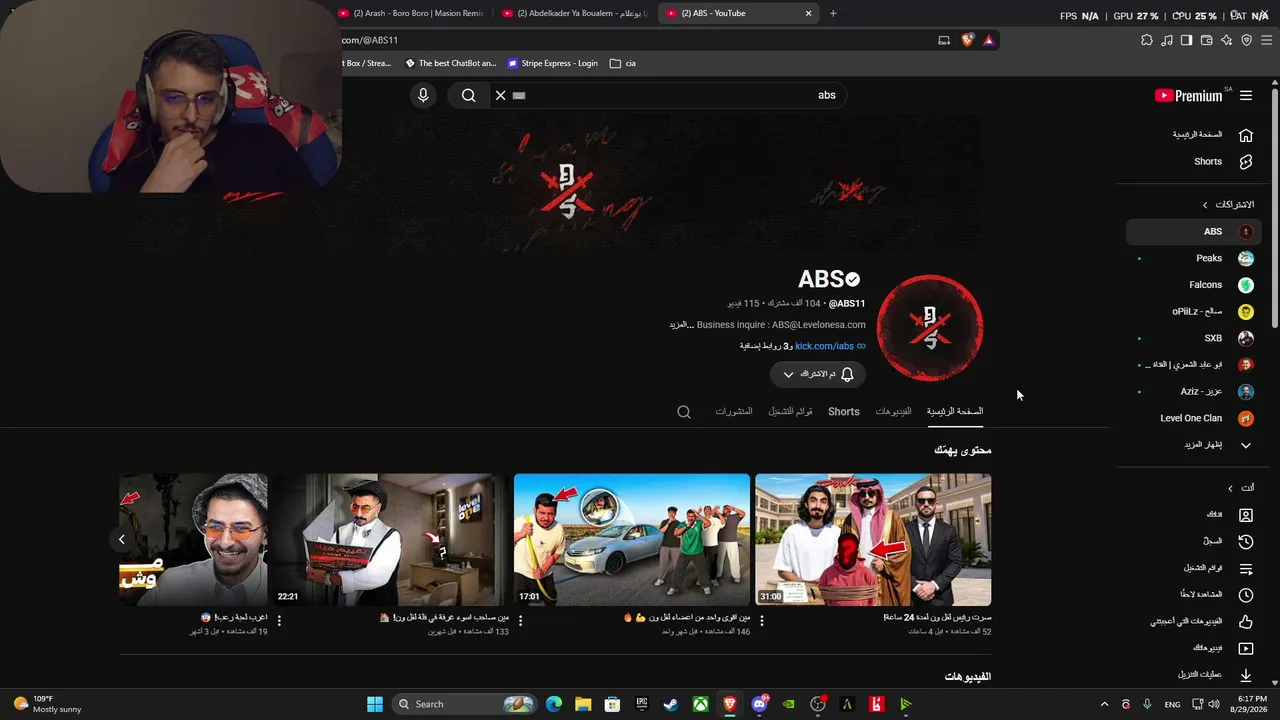Open Your videos play icon in the sidebar
Viewport: 1280px width, 720px height.
[1246, 648]
